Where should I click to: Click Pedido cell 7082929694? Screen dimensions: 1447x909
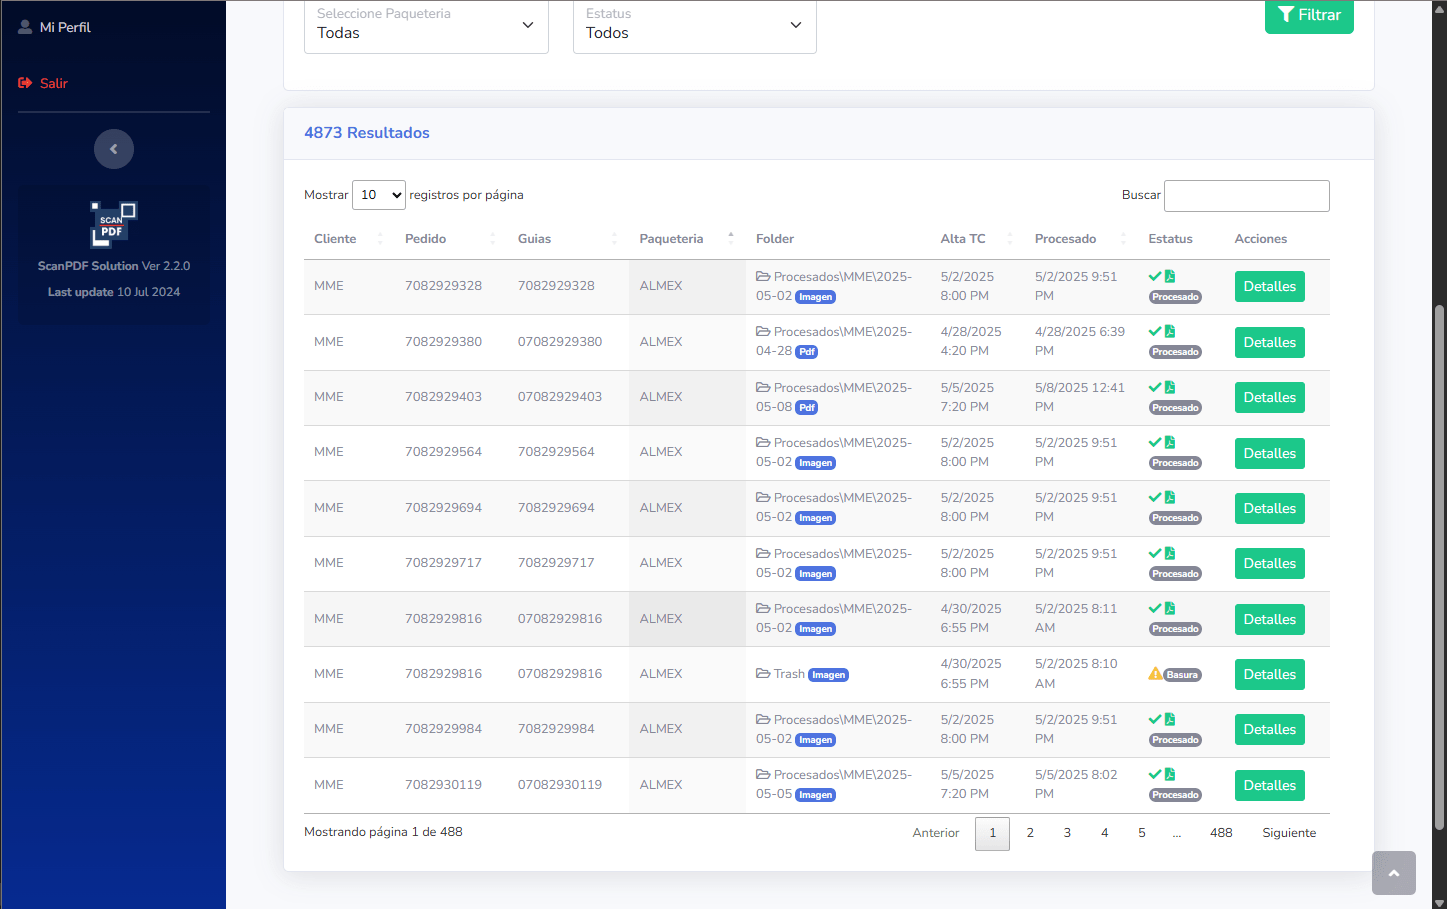coord(443,508)
